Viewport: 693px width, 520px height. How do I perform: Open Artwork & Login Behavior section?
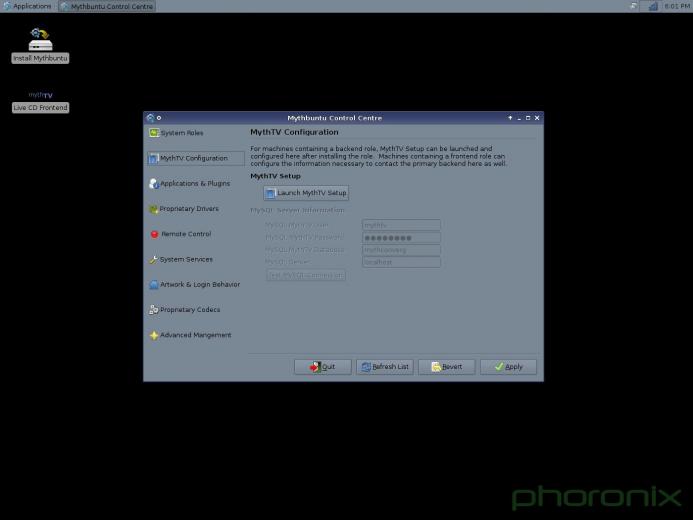[195, 285]
